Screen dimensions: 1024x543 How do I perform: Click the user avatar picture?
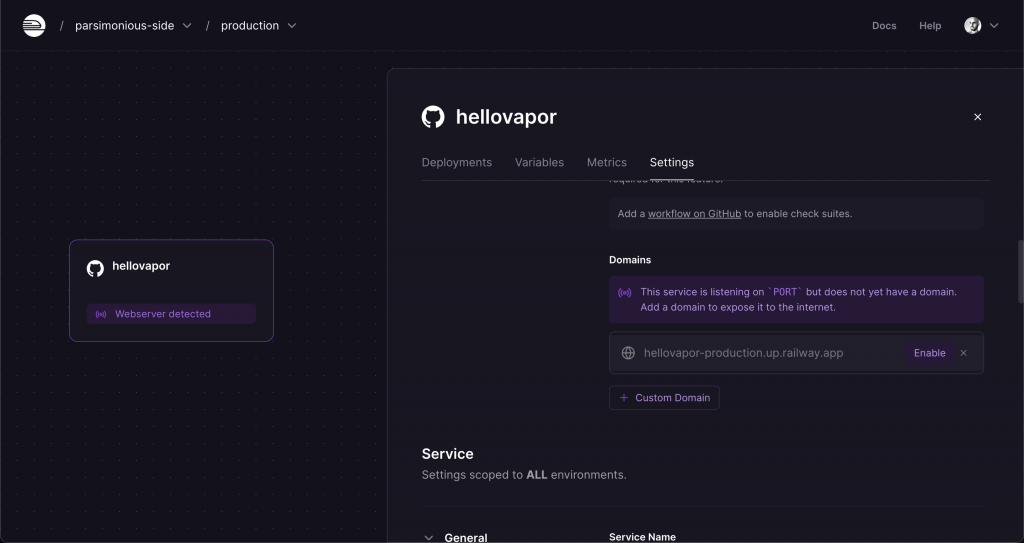pyautogui.click(x=972, y=25)
